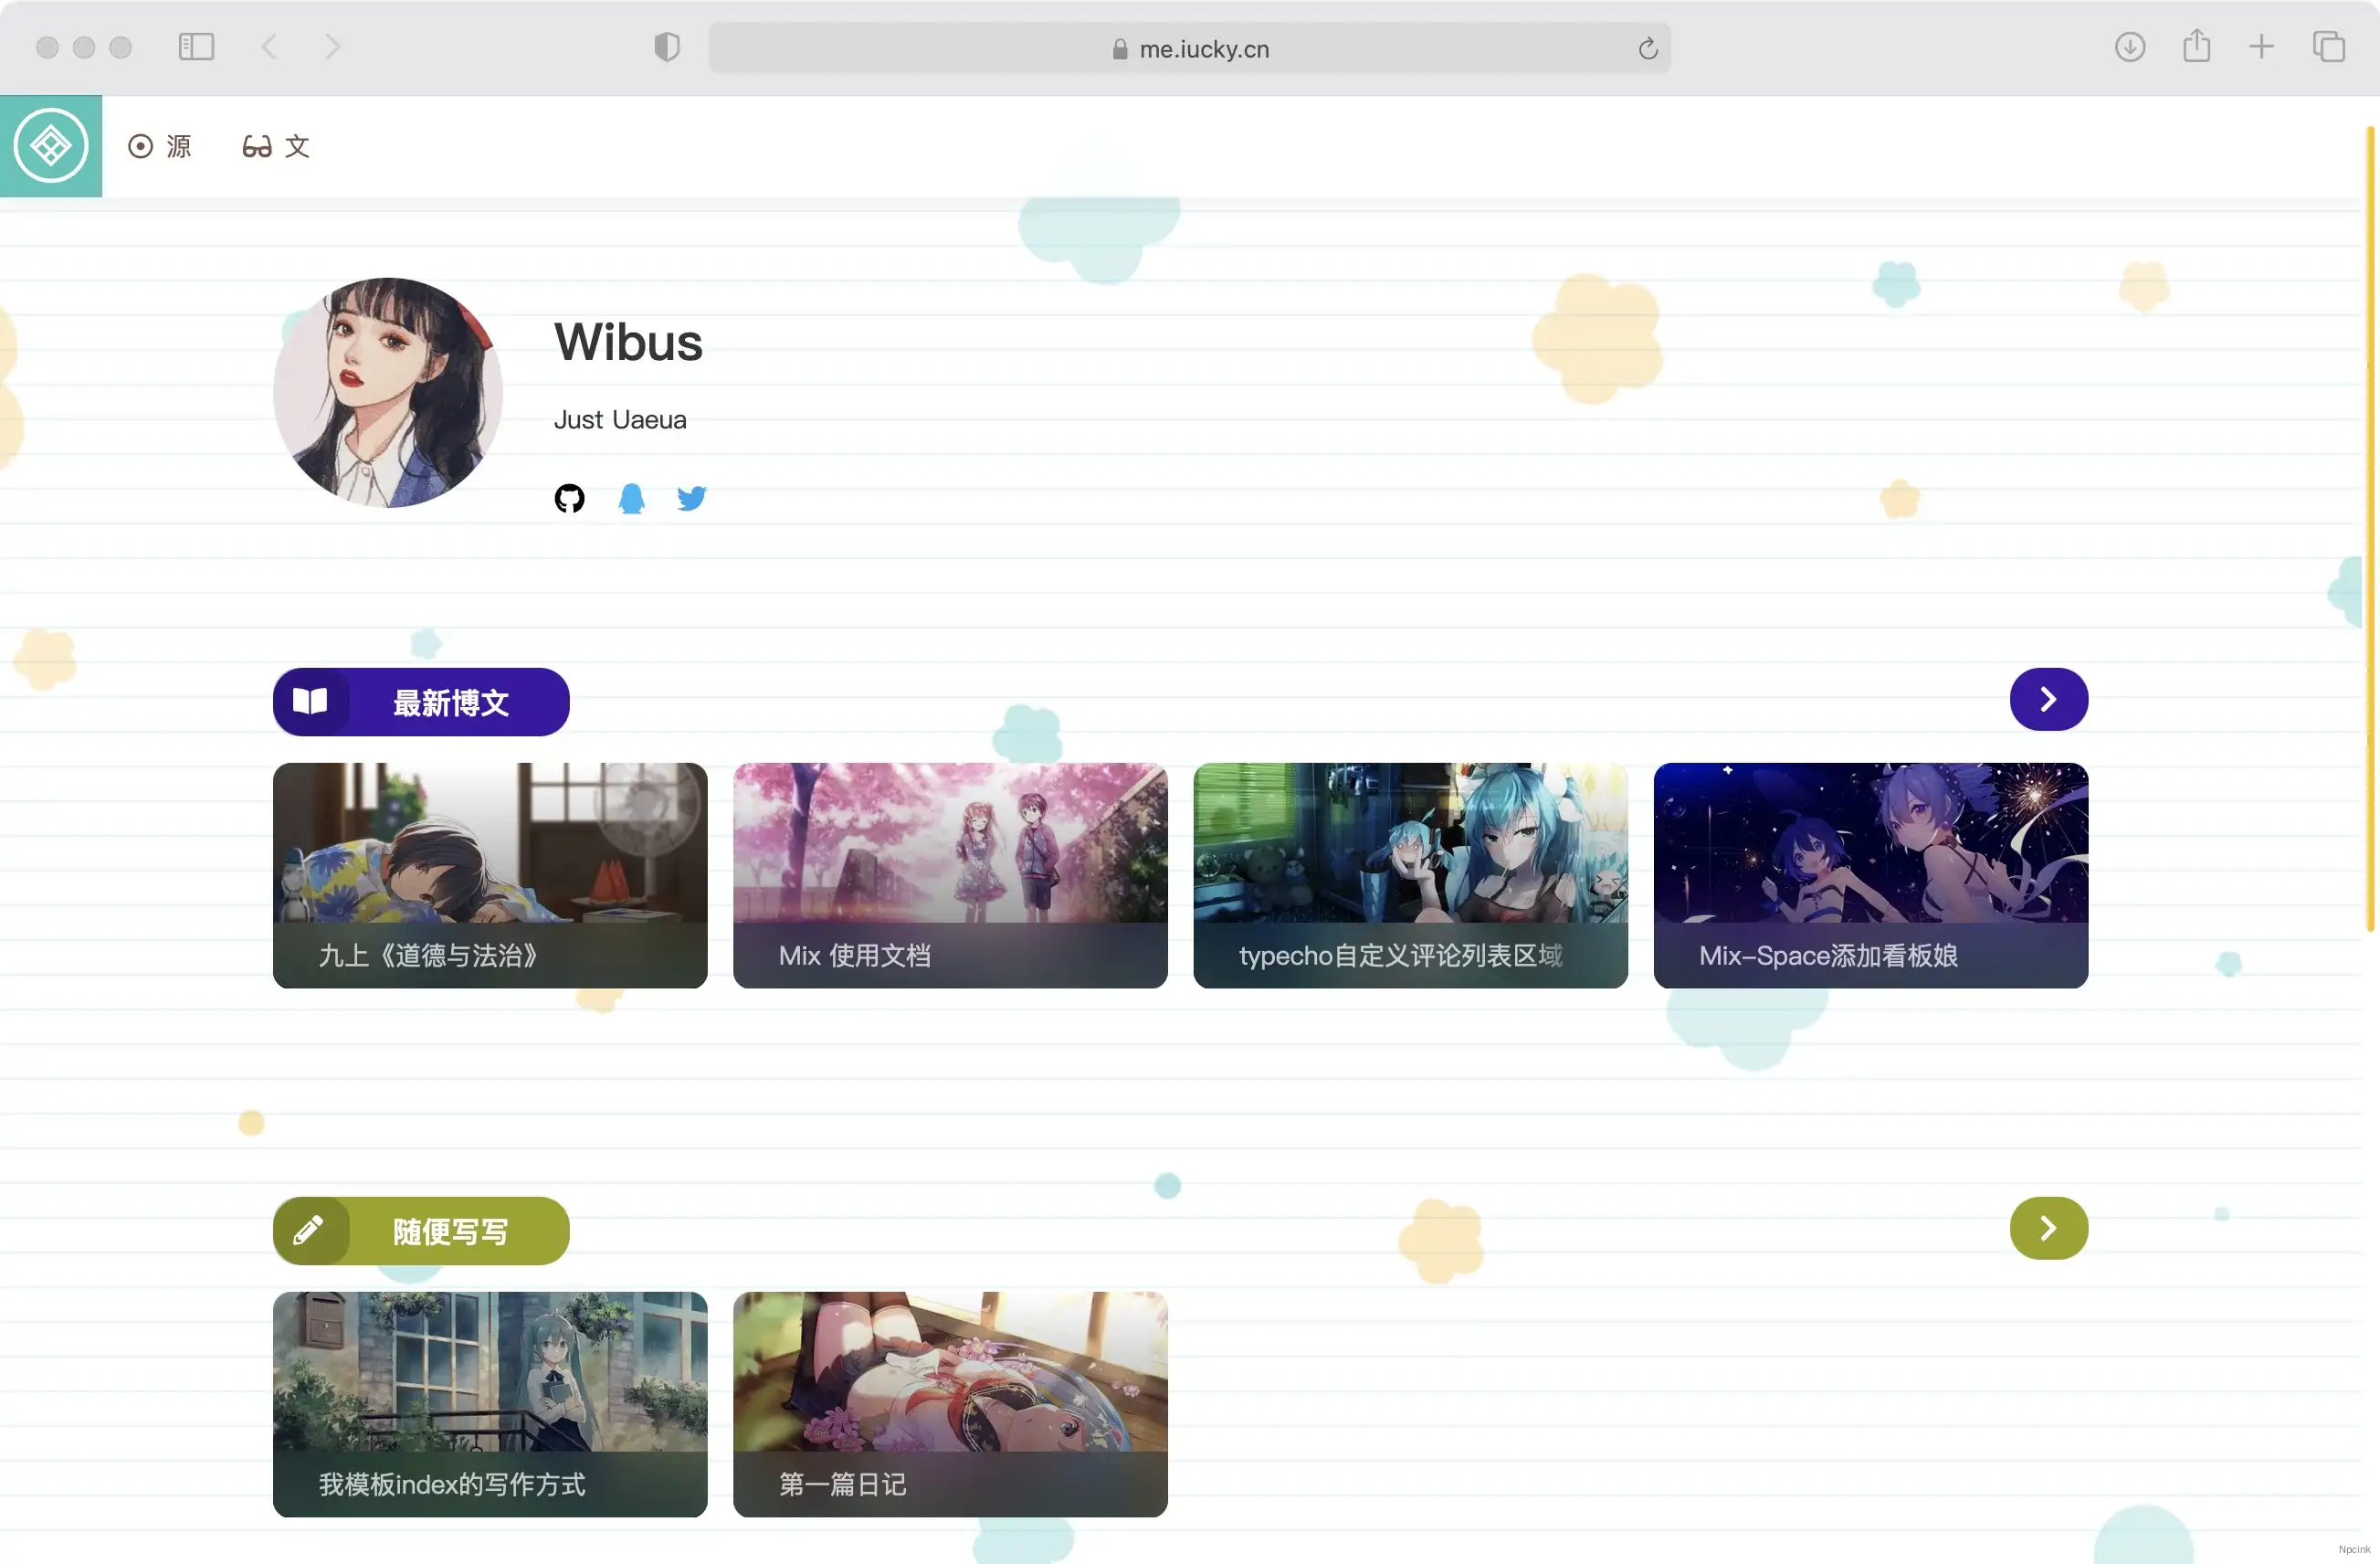Open a new Safari tab

tap(2261, 47)
